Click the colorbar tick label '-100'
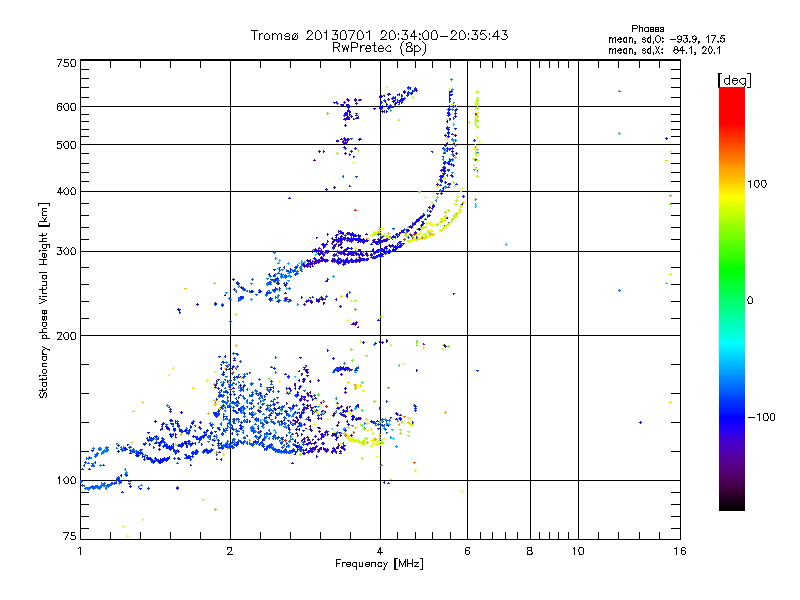The width and height of the screenshot is (800, 600). click(x=761, y=417)
